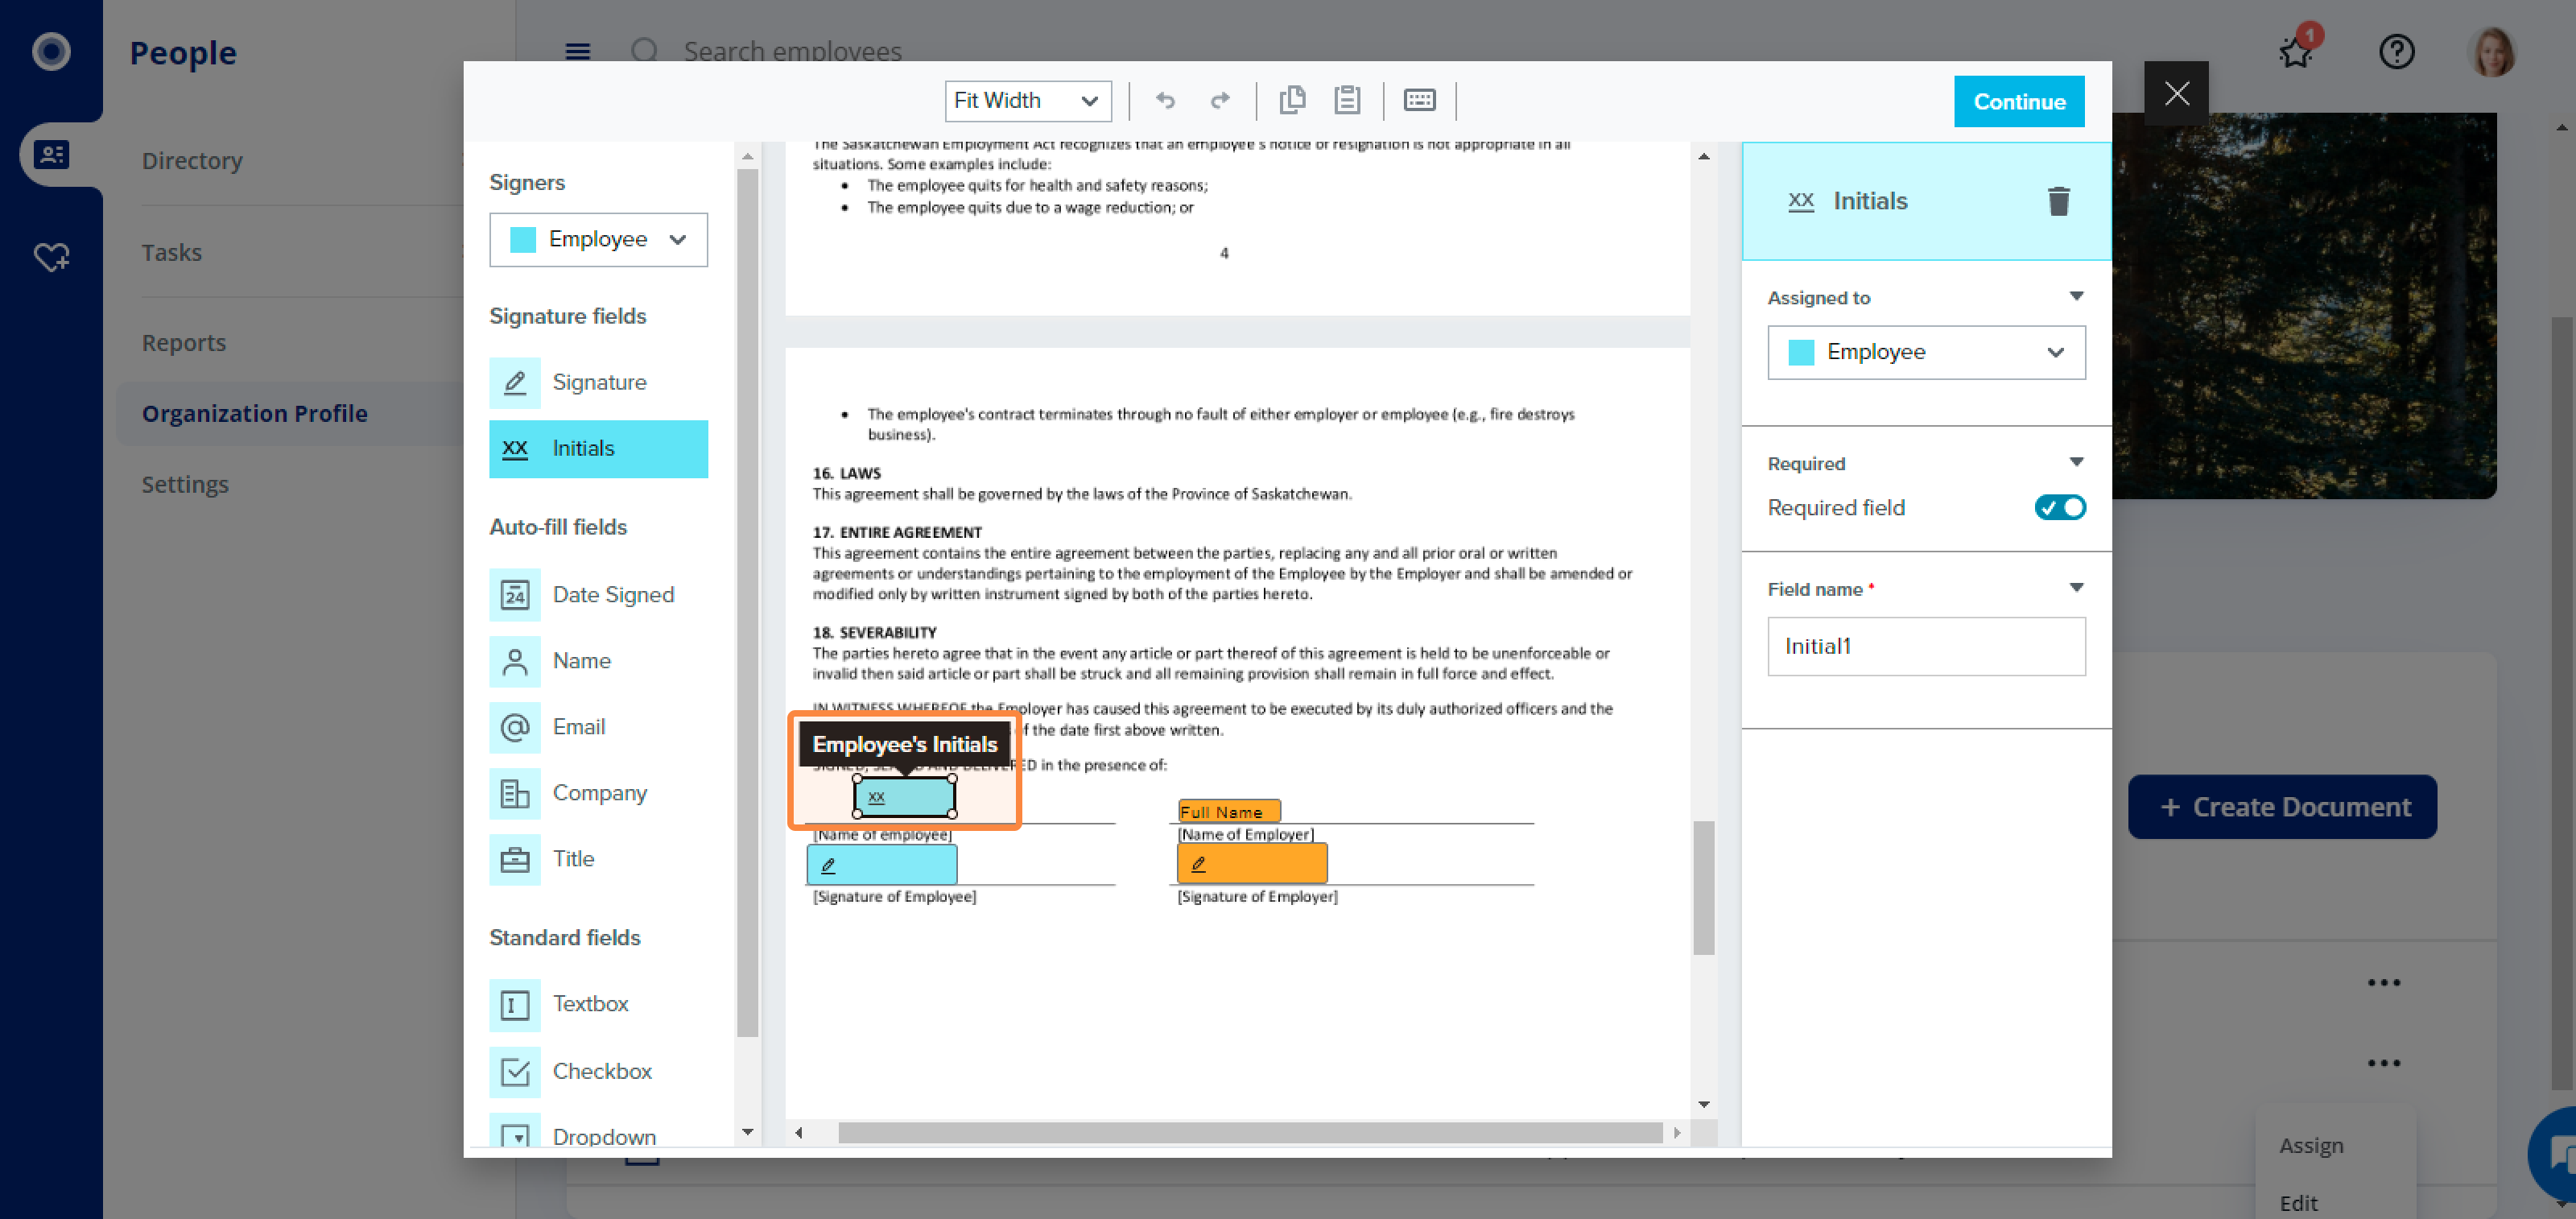The image size is (2576, 1219).
Task: Collapse the Assigned to section
Action: (x=2076, y=296)
